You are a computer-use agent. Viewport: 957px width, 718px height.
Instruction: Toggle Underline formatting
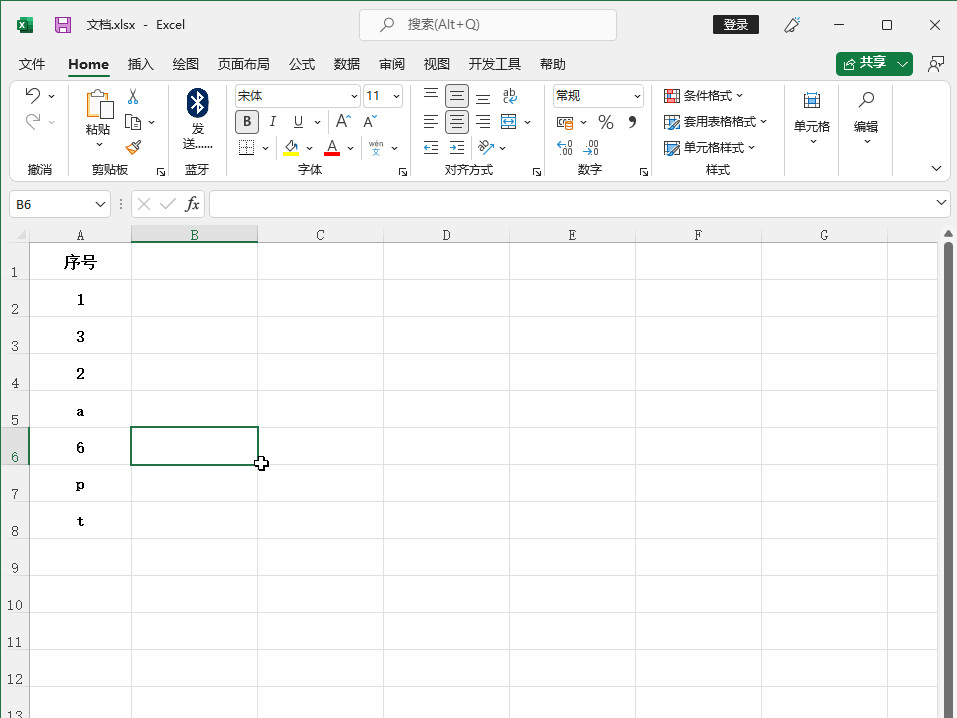[x=298, y=121]
